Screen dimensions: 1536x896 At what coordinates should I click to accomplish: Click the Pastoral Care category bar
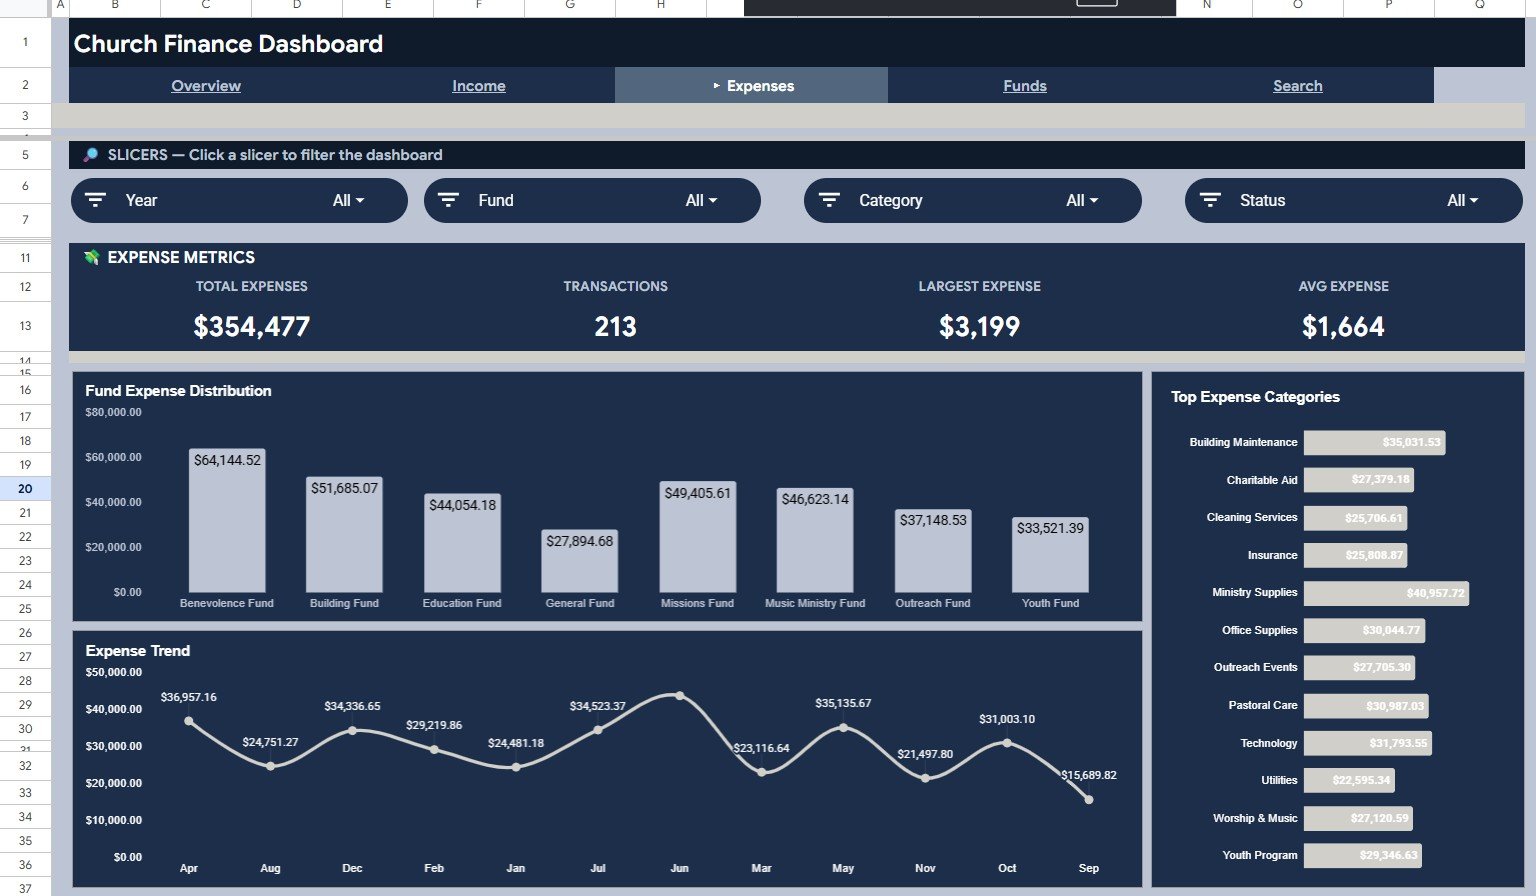(x=1366, y=706)
